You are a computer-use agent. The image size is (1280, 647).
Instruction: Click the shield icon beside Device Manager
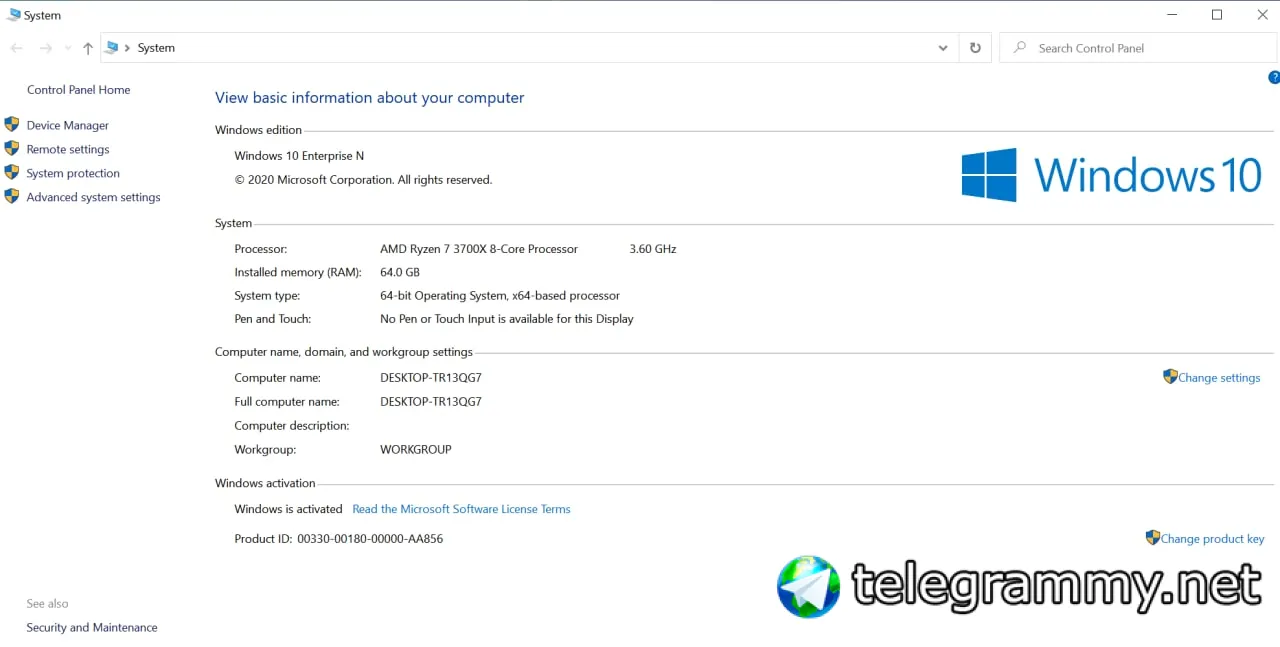click(x=12, y=124)
